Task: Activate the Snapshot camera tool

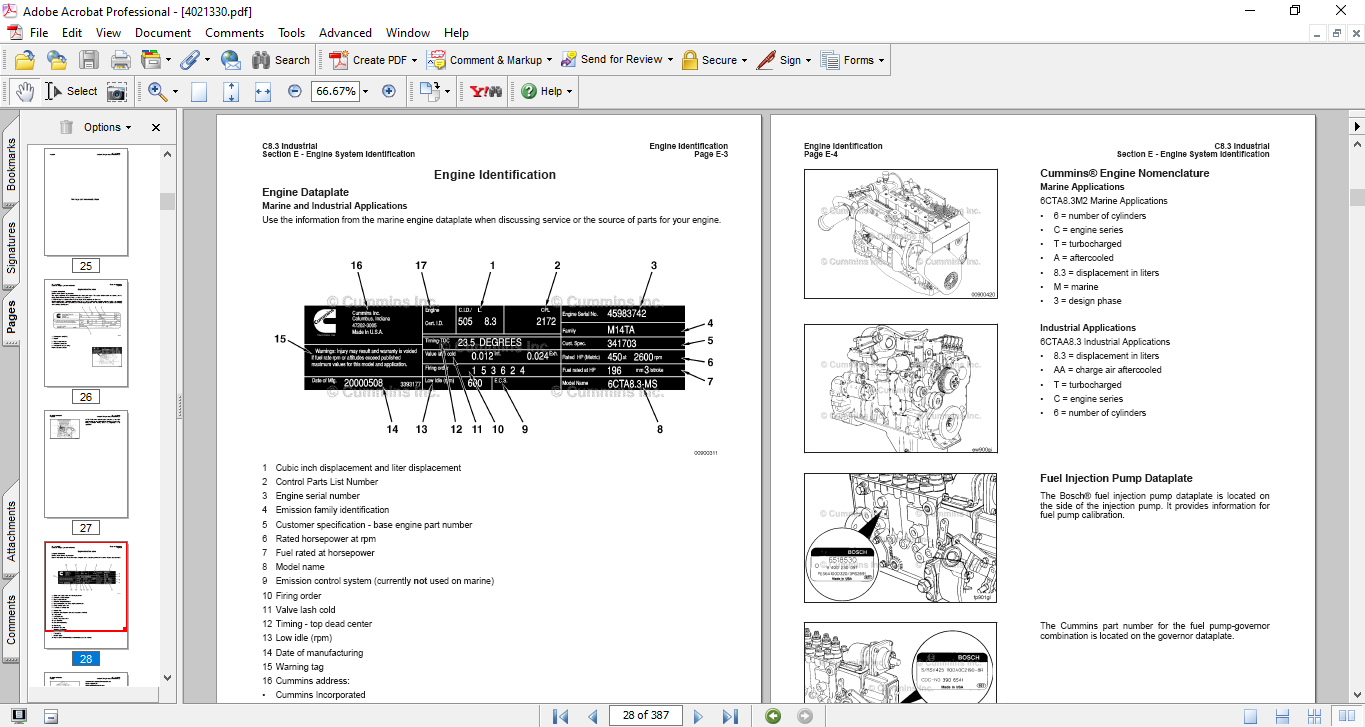Action: click(x=117, y=91)
